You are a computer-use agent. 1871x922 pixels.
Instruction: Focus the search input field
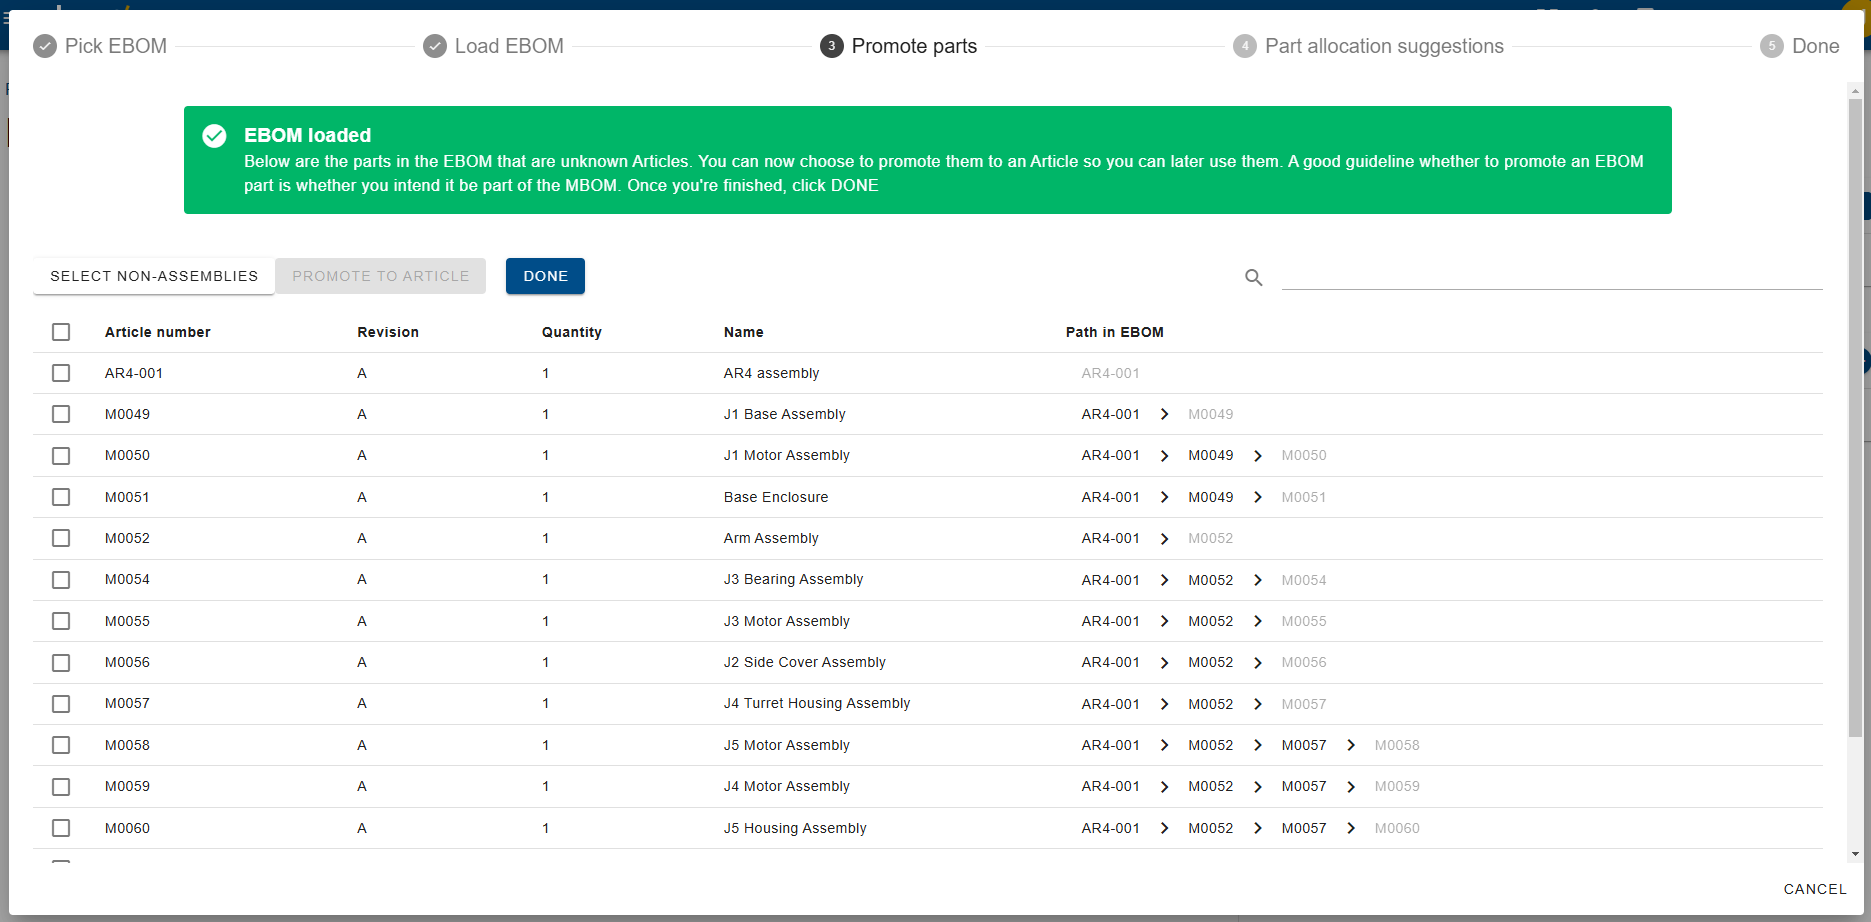pos(1552,276)
